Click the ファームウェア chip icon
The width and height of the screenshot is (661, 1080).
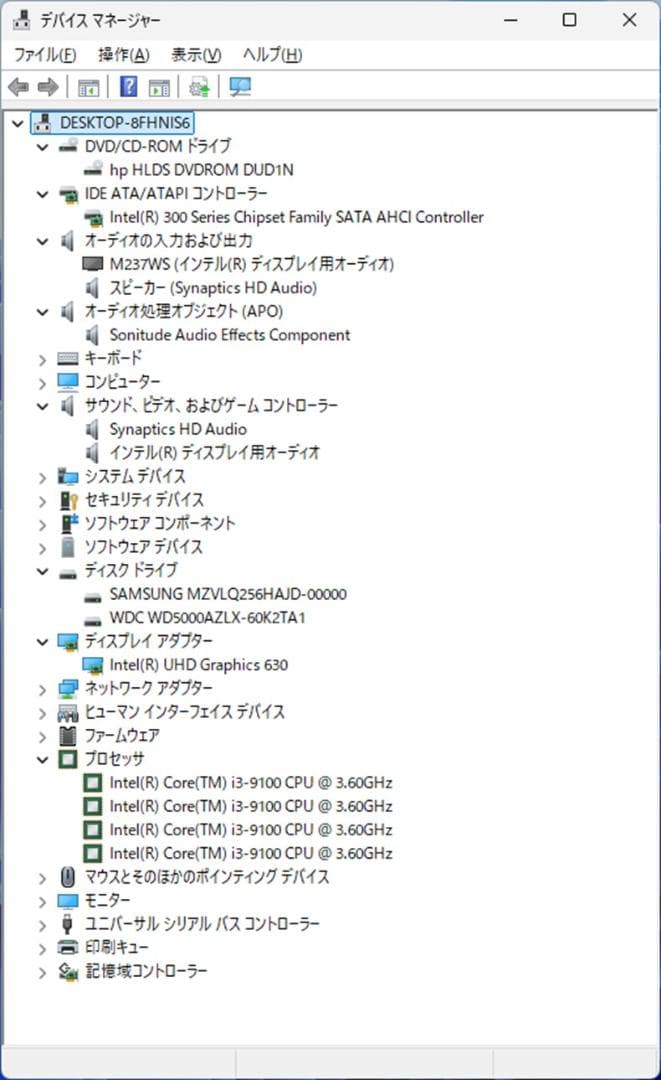(x=67, y=736)
